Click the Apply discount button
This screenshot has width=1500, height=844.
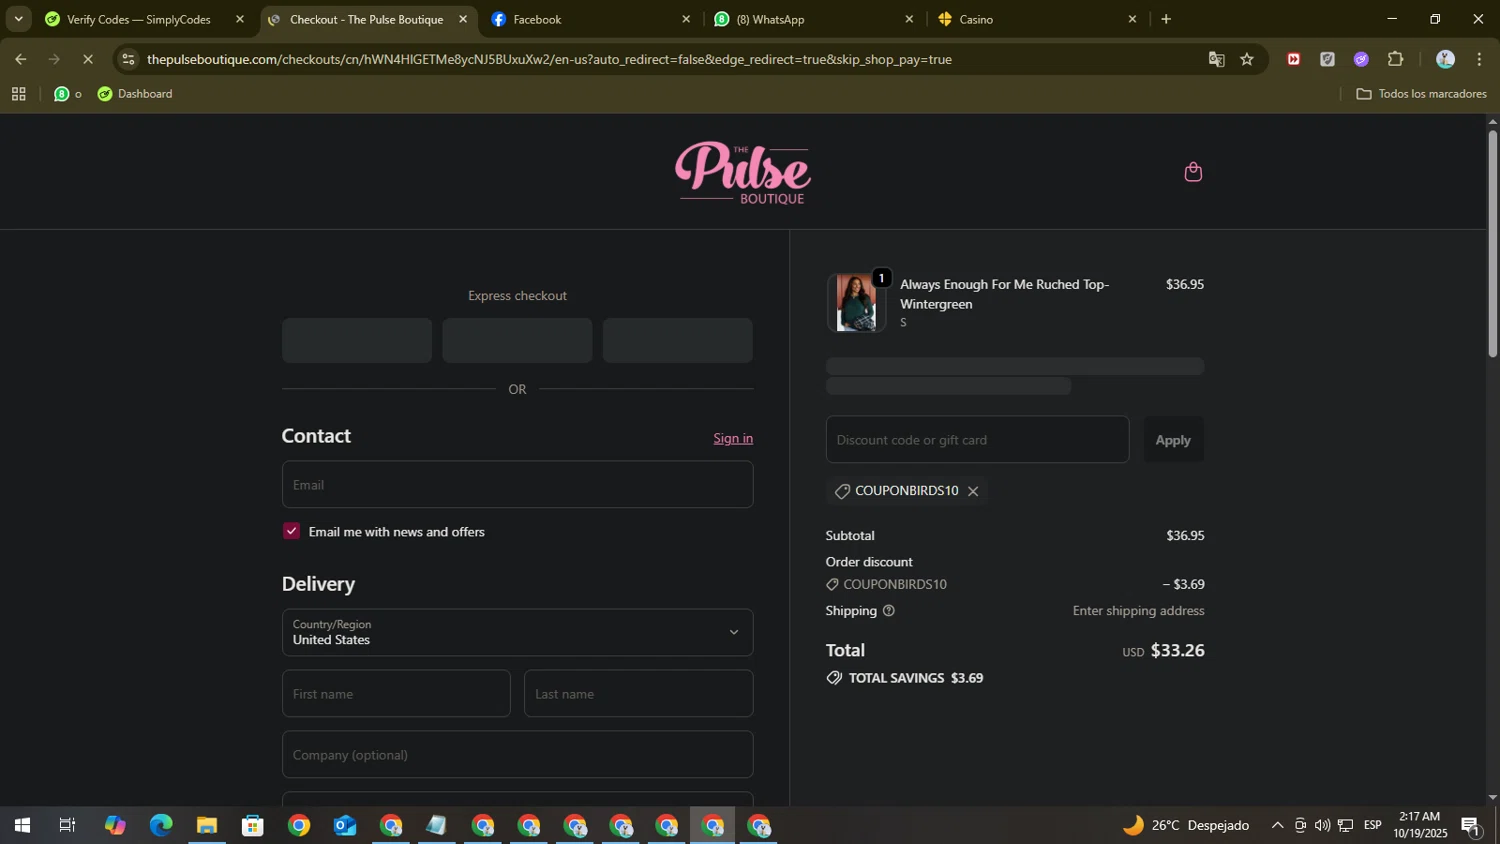click(x=1173, y=440)
